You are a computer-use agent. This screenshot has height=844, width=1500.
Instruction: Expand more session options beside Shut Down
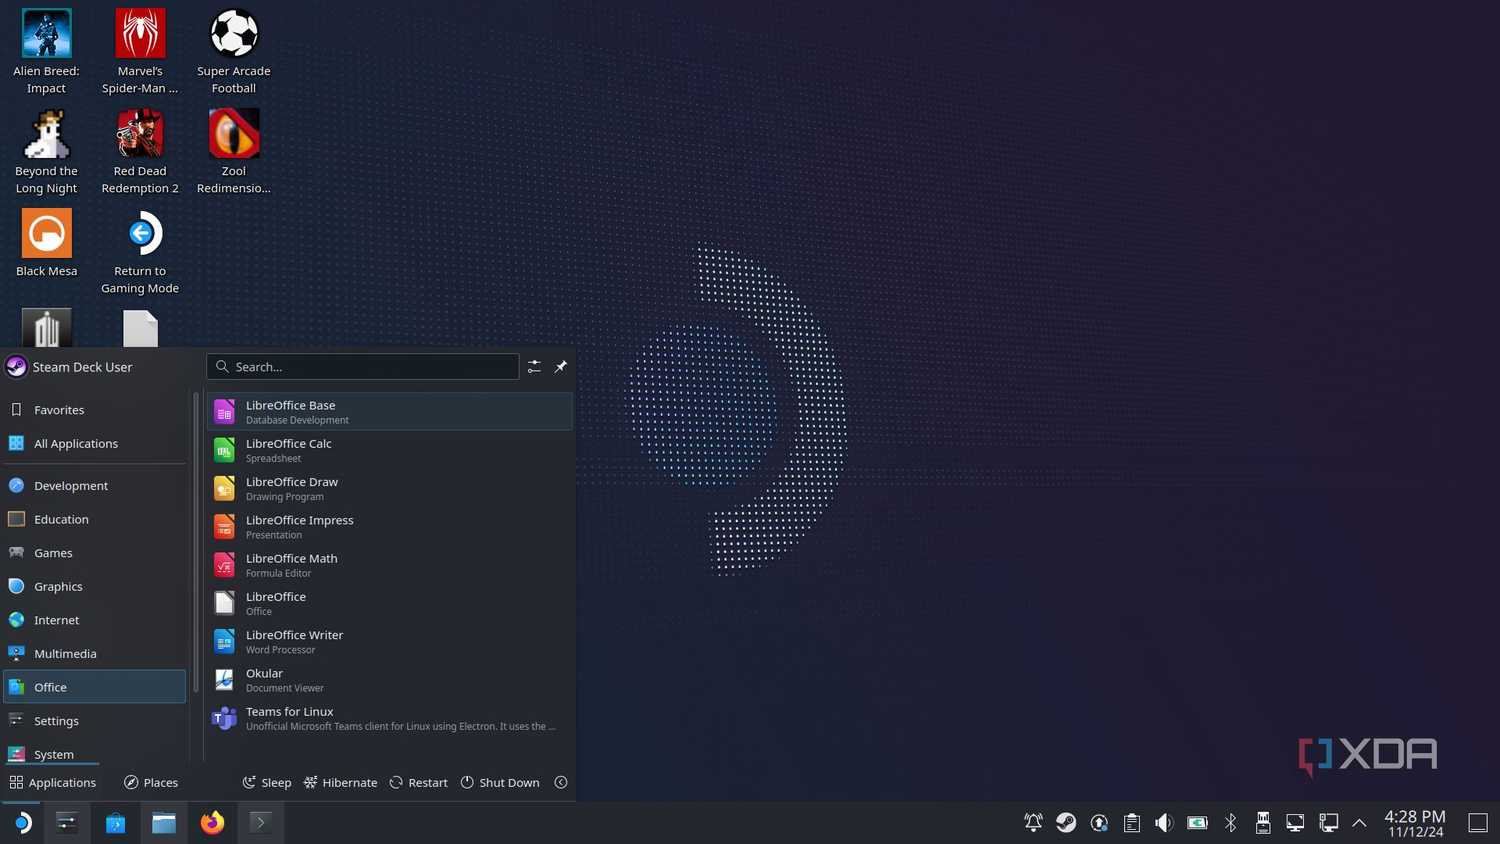(x=561, y=782)
